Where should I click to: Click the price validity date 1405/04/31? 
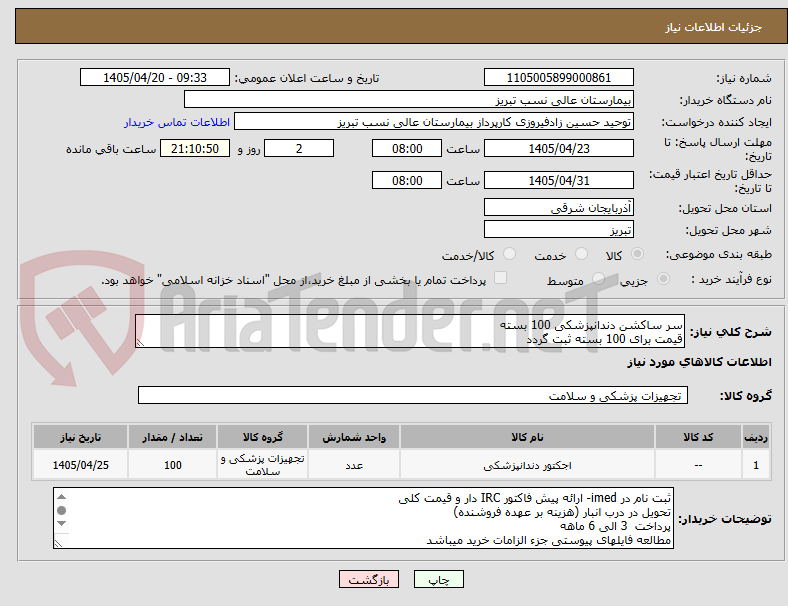tap(558, 180)
